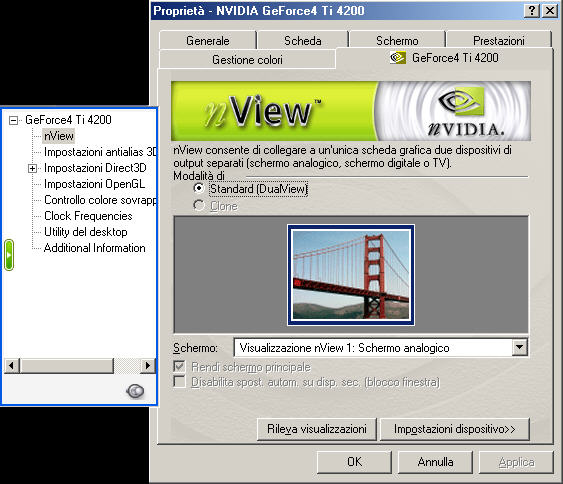Click the tree panel scroll right arrow
Image resolution: width=563 pixels, height=484 pixels.
148,366
